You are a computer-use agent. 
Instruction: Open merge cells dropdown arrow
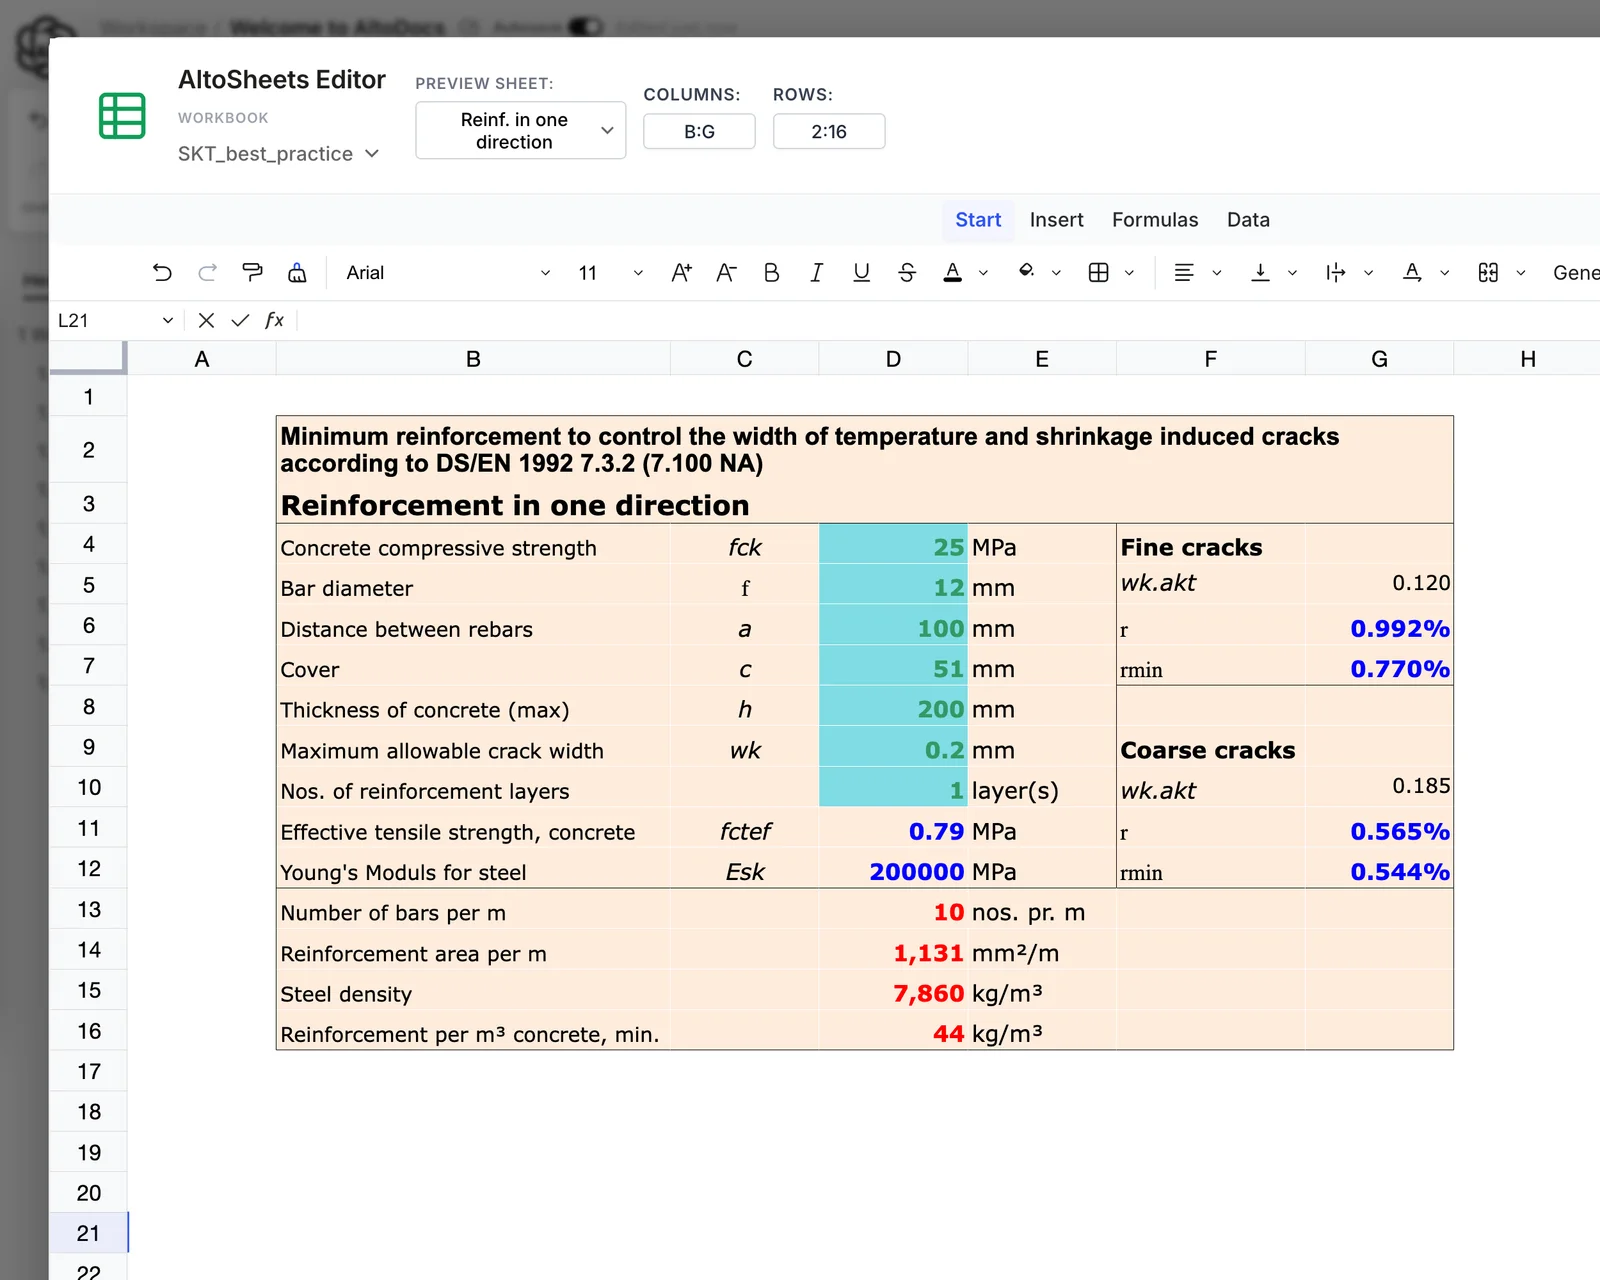(x=1520, y=273)
